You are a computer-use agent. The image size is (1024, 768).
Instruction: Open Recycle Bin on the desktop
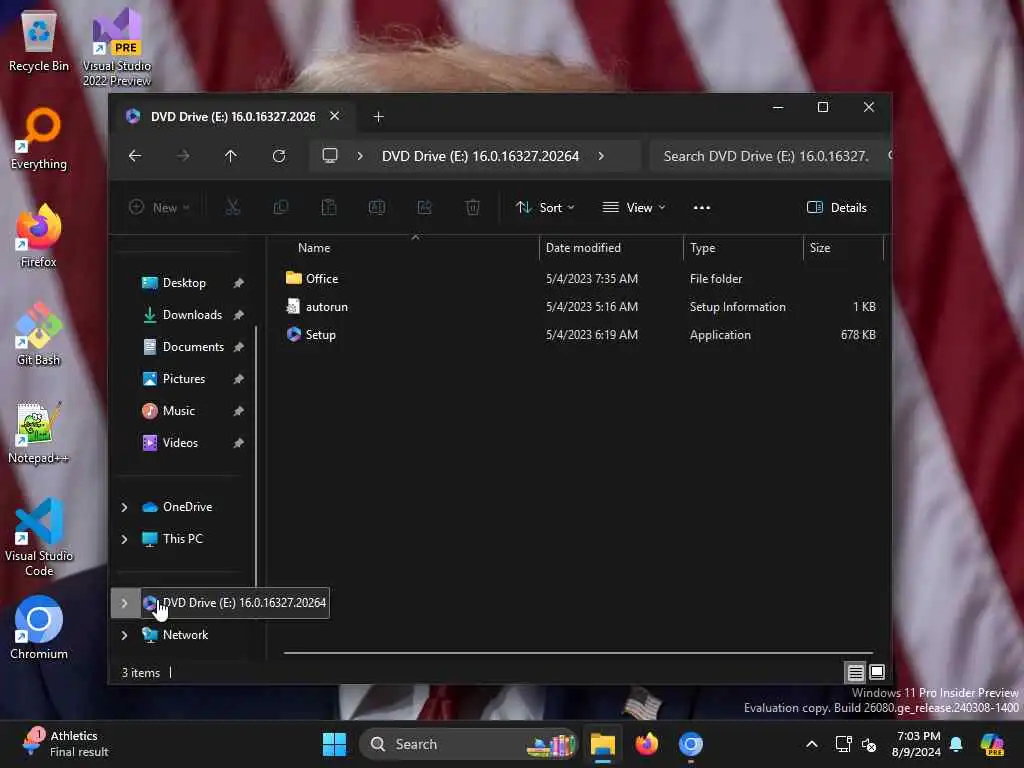[39, 42]
